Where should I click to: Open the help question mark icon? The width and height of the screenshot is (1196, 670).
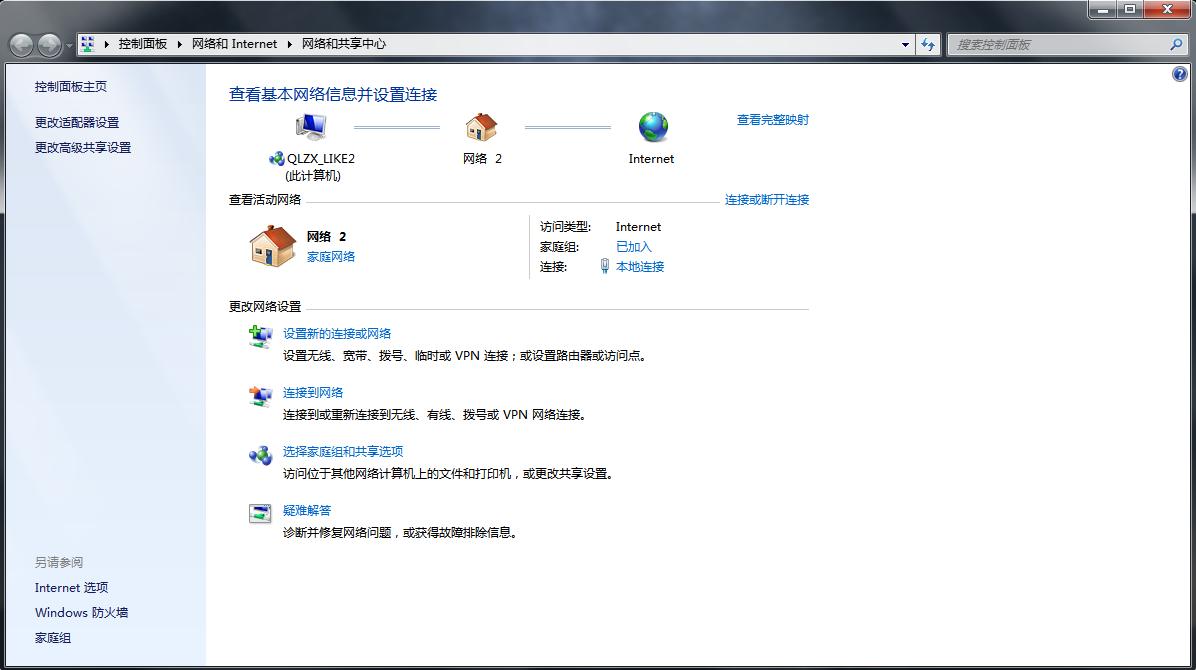point(1182,73)
